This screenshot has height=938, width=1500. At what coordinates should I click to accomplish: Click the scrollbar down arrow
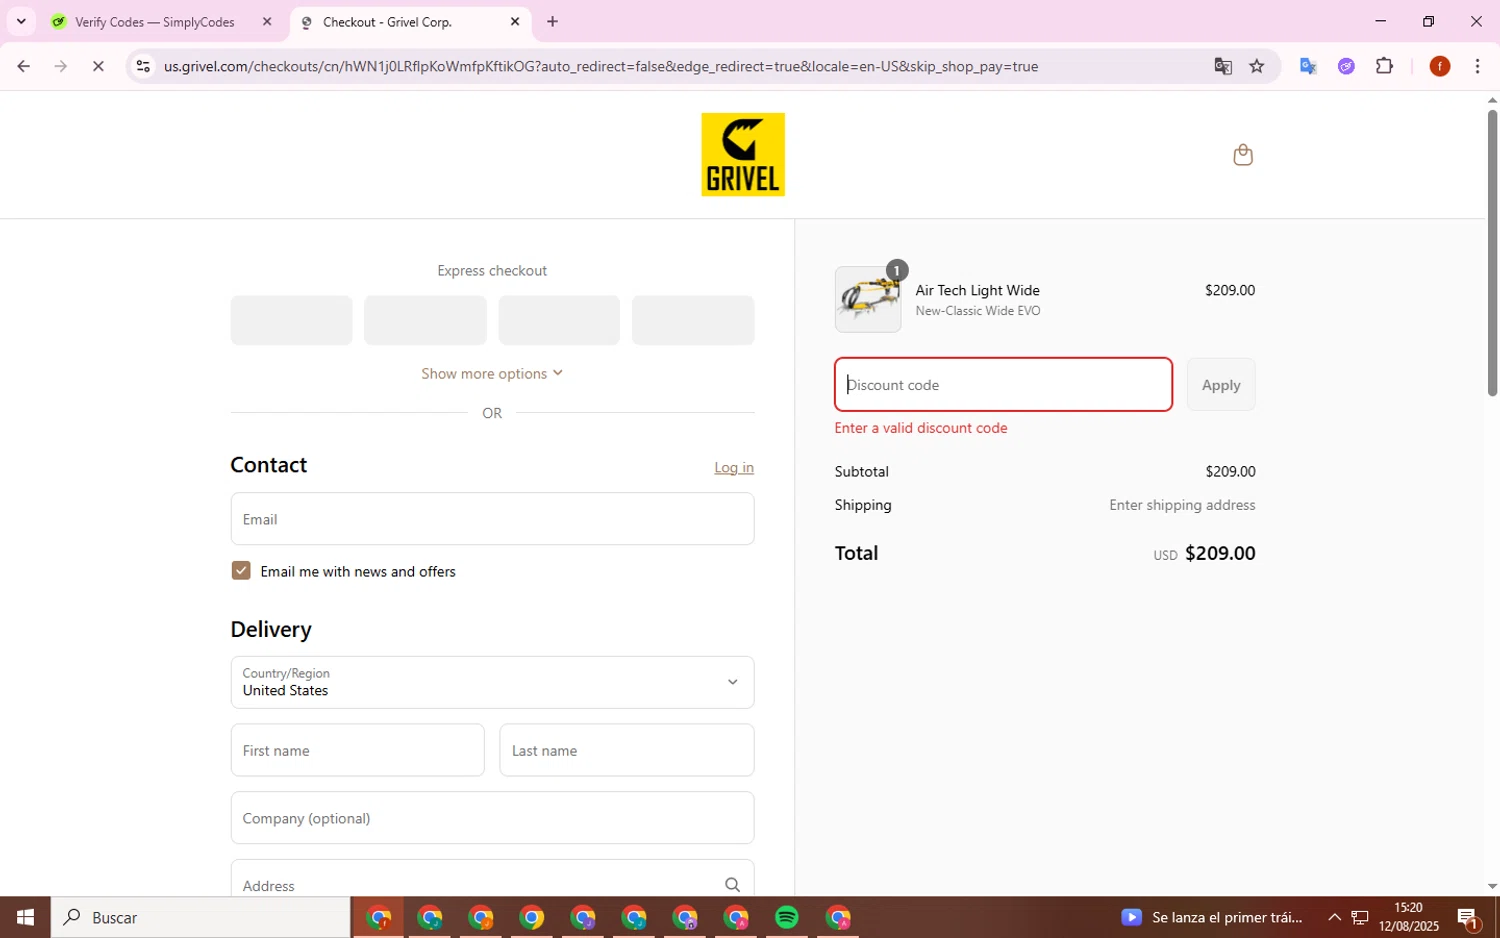[1492, 886]
